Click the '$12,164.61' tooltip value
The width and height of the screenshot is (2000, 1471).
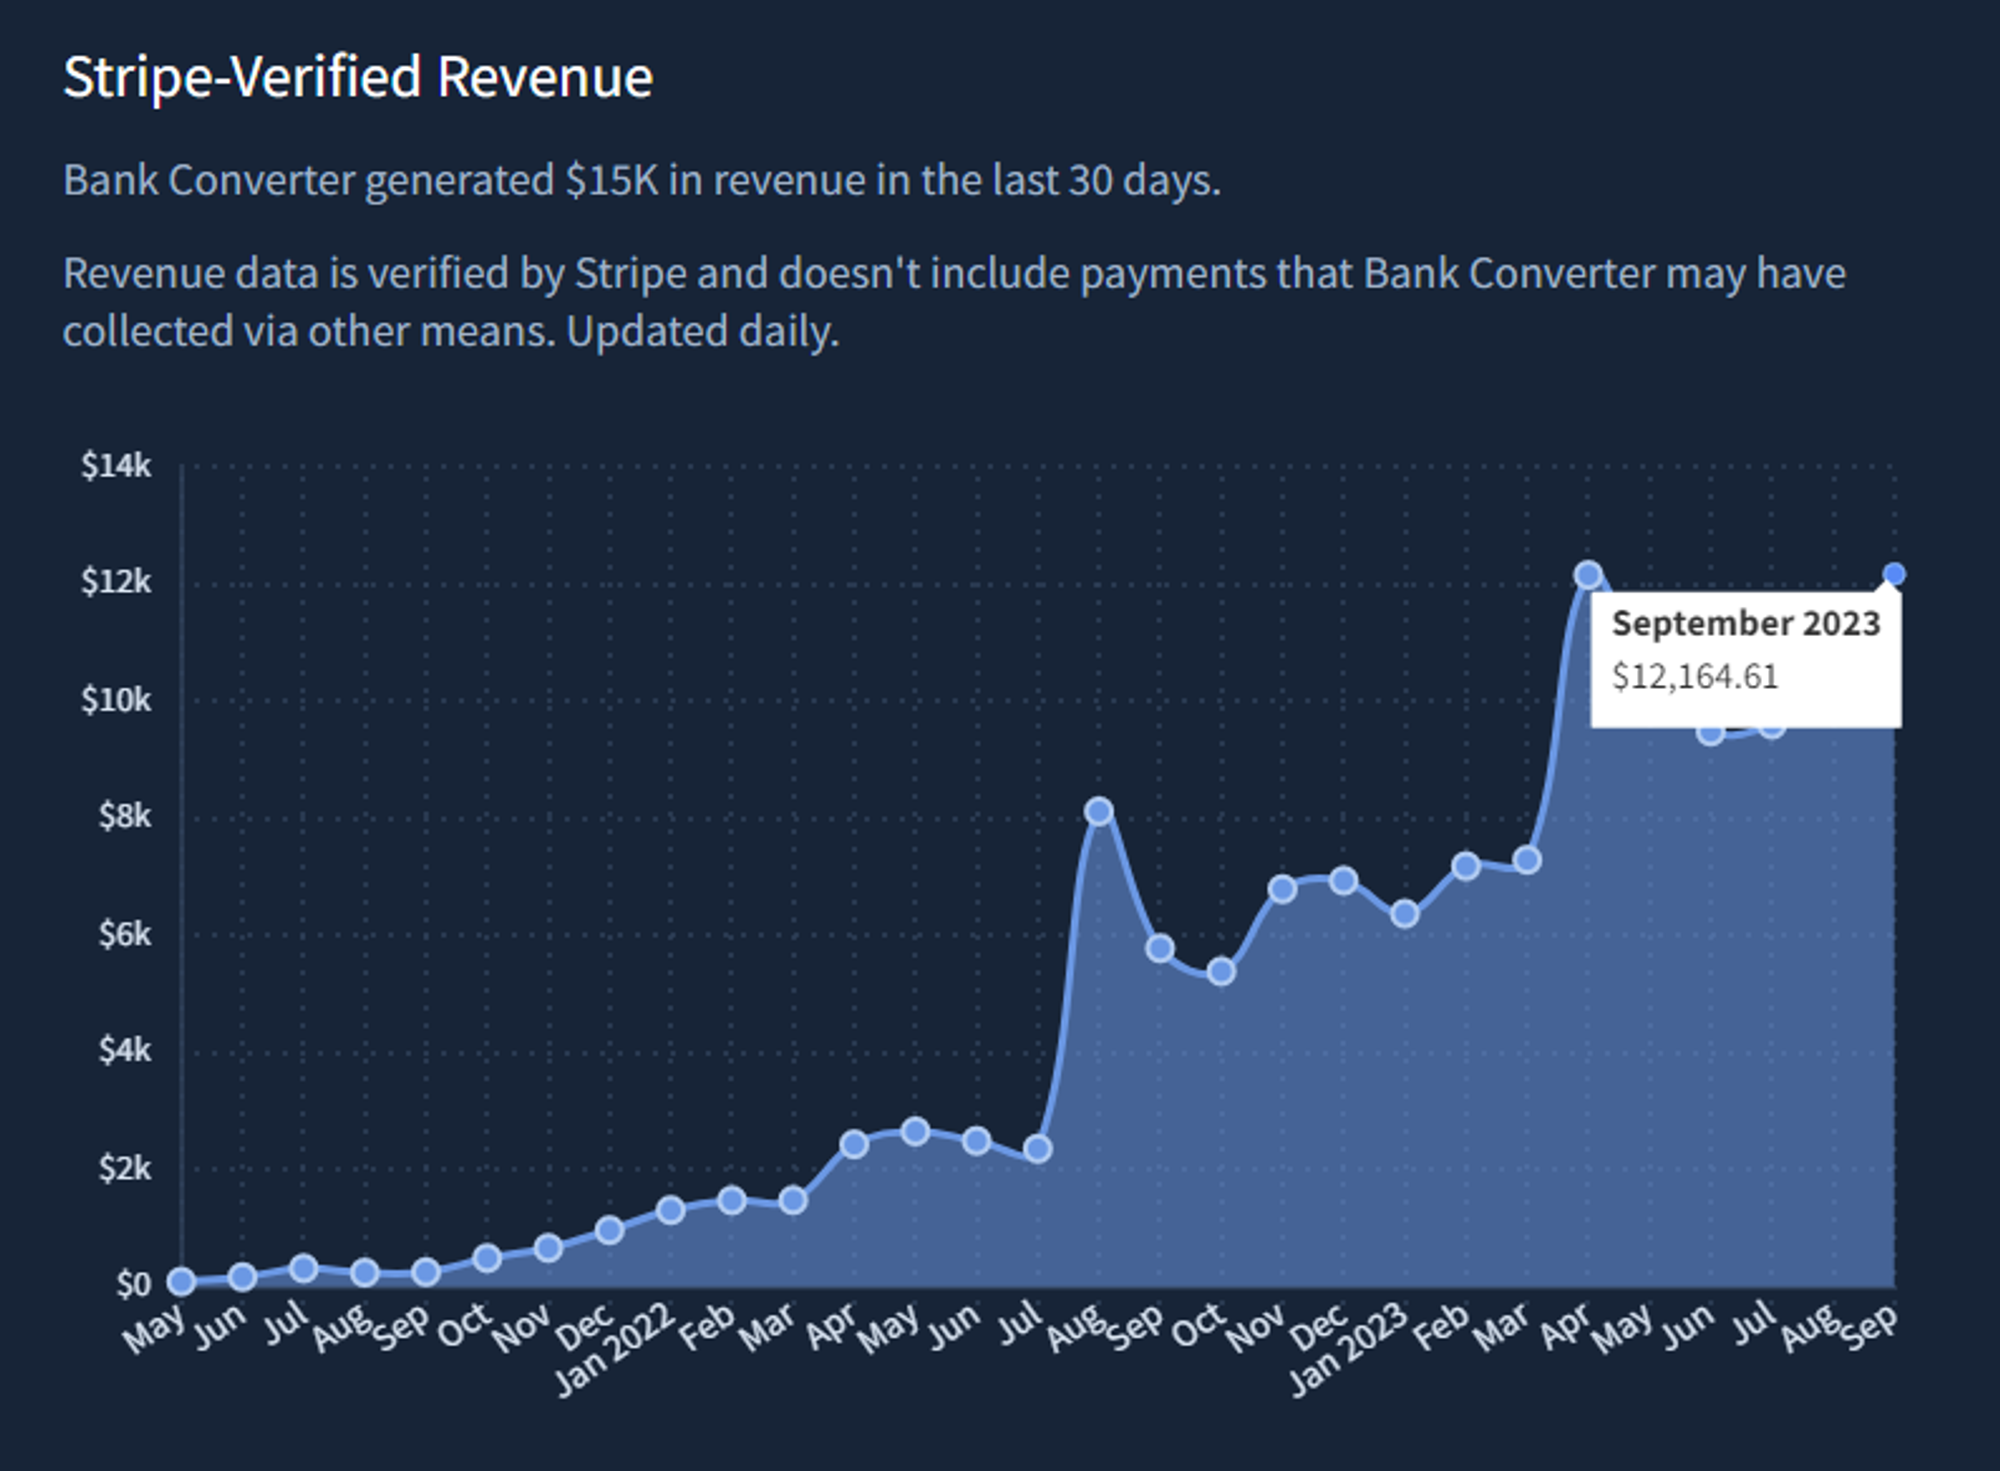pyautogui.click(x=1695, y=677)
